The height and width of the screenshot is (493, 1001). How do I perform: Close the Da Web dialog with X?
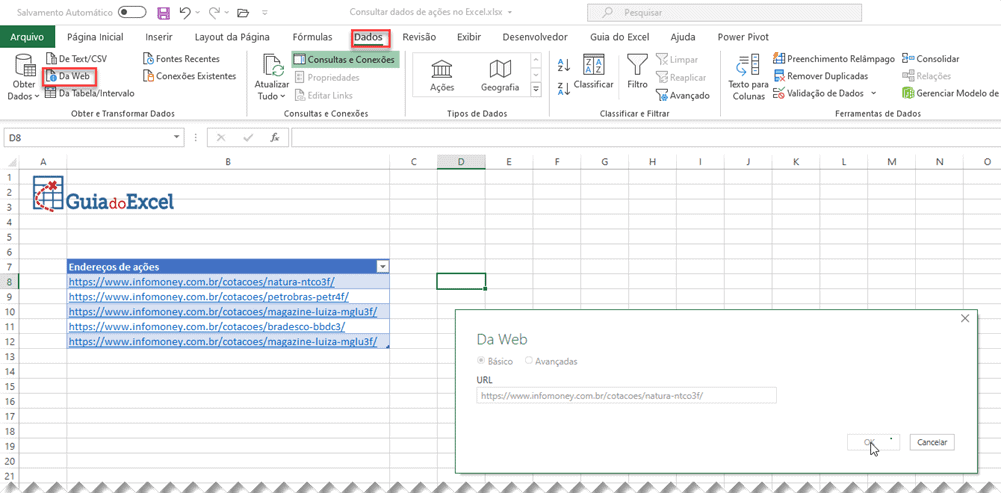(965, 318)
